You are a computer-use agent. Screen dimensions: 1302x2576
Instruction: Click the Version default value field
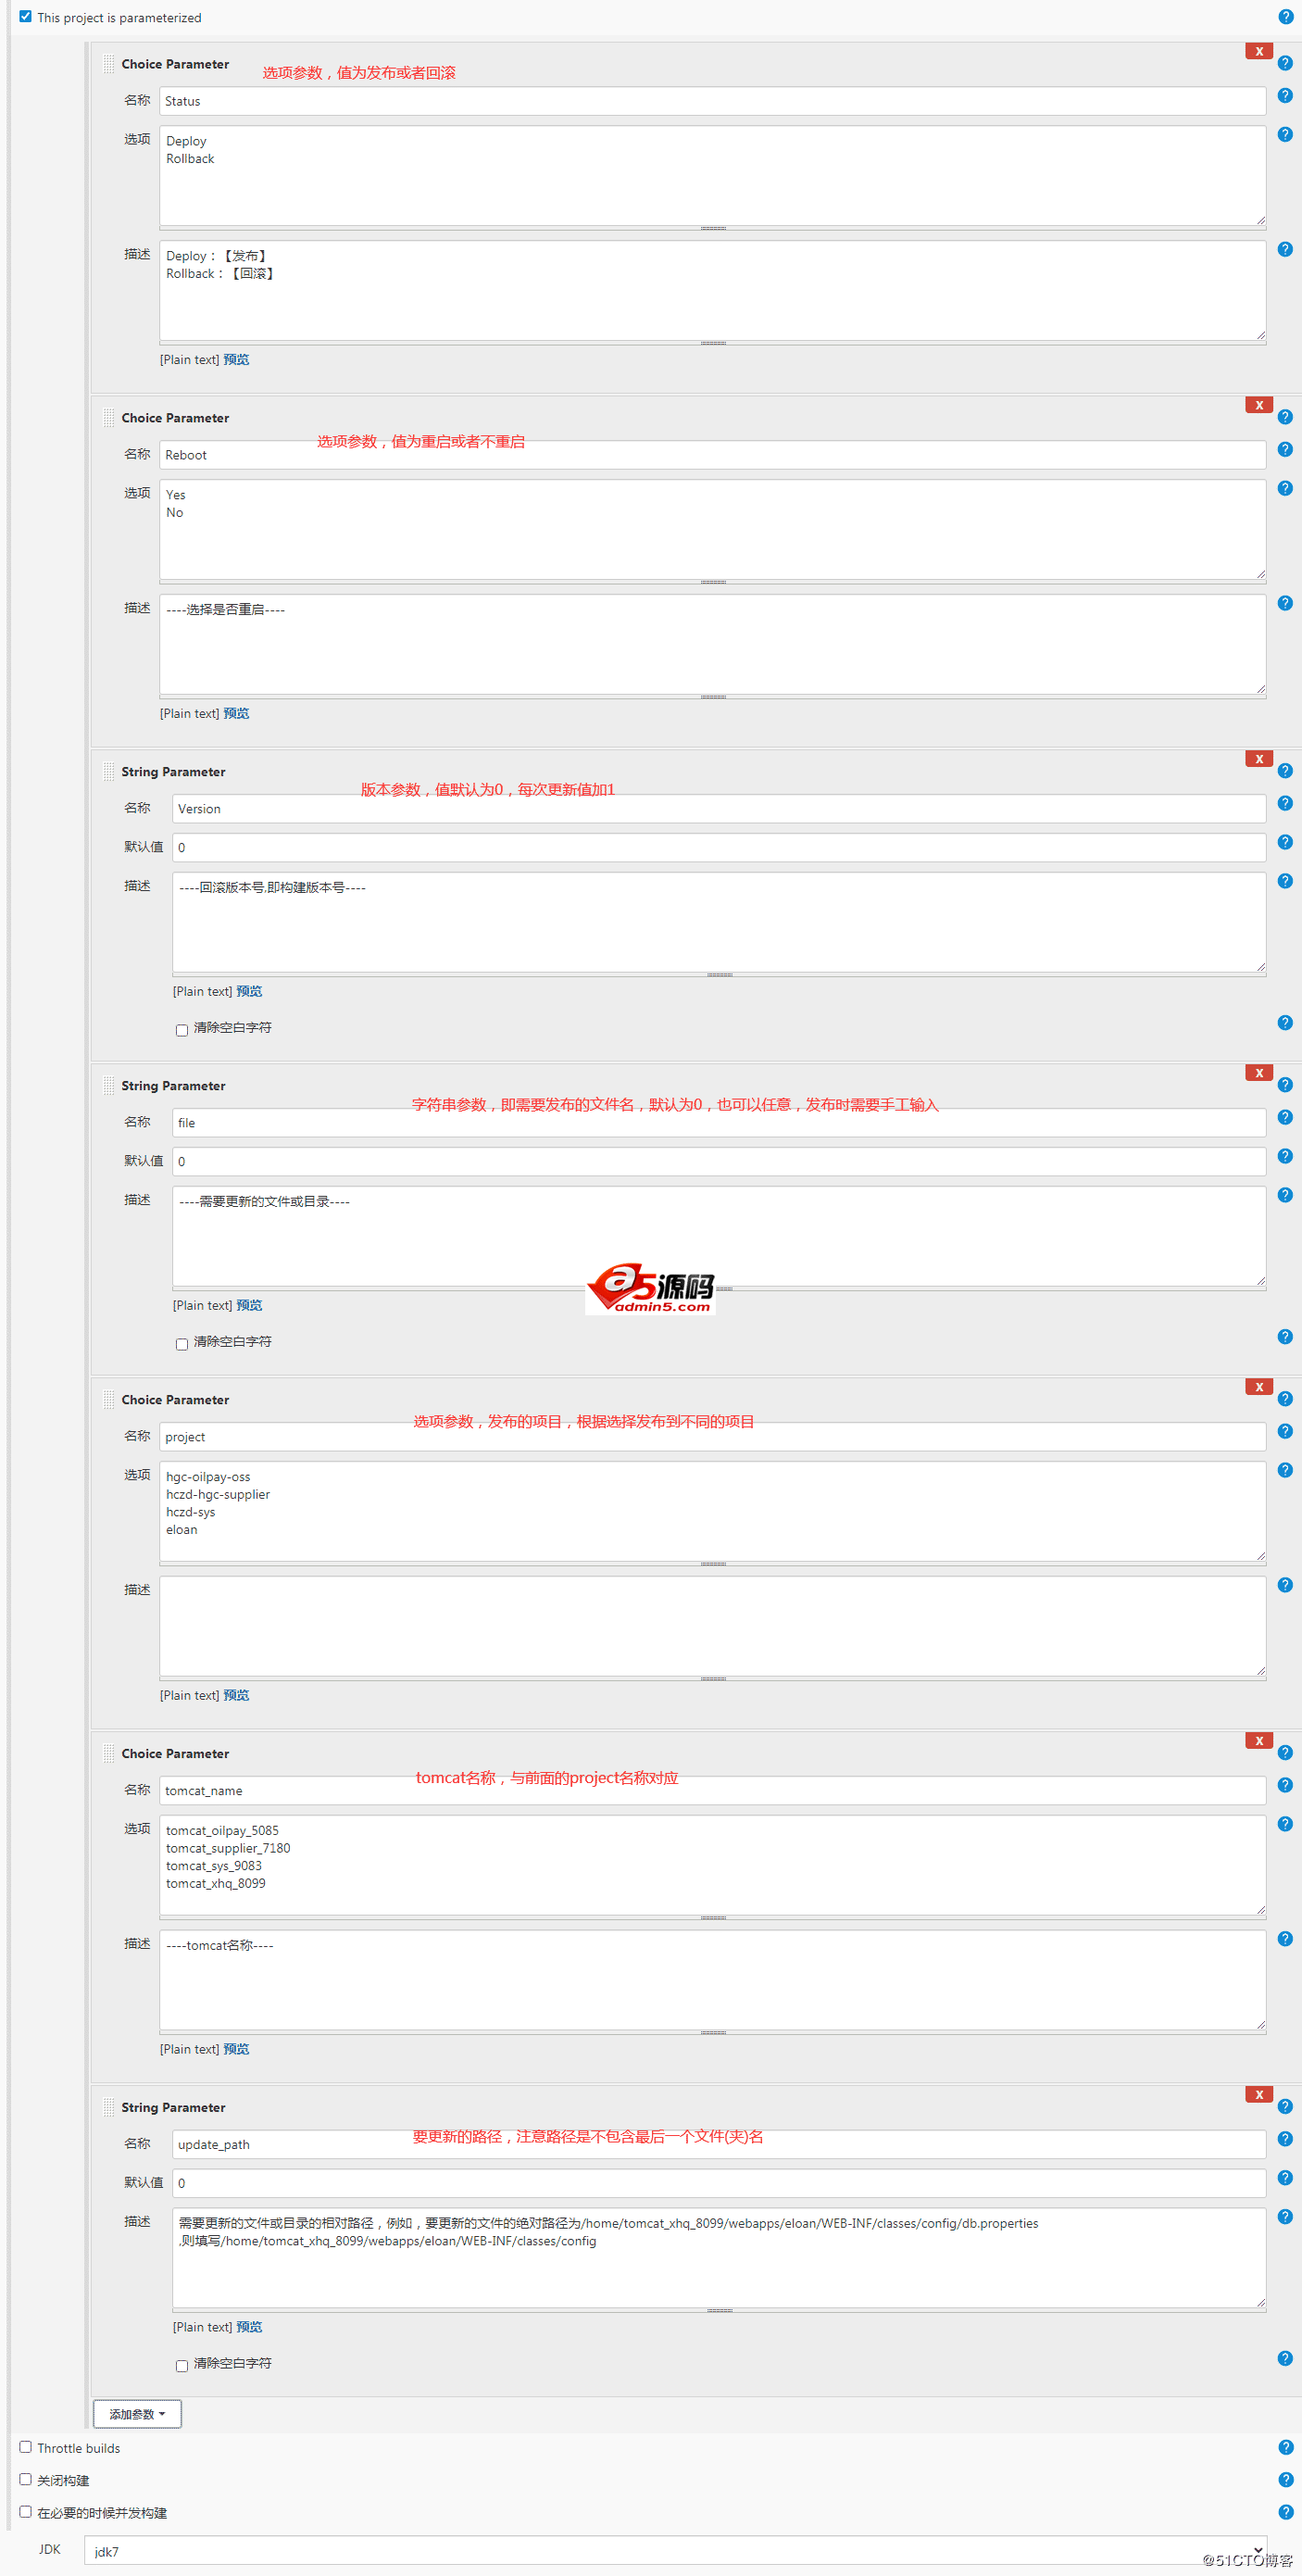(x=719, y=848)
